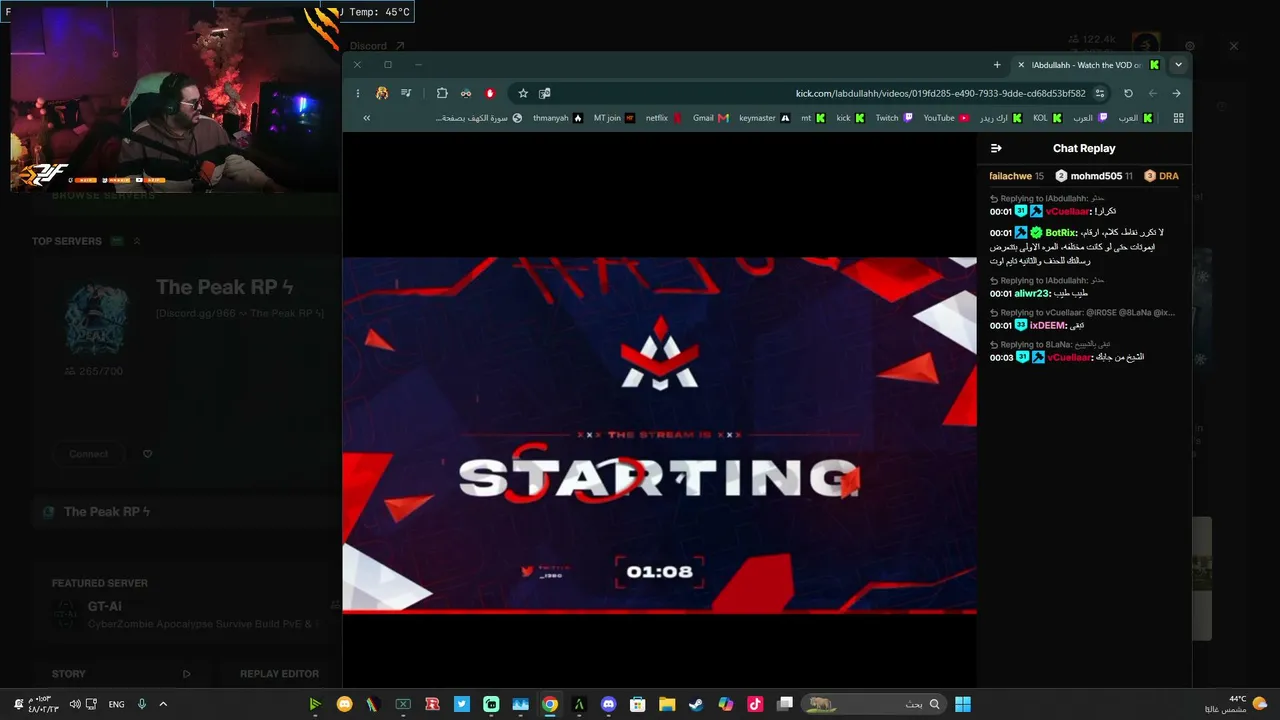1280x720 pixels.
Task: Open Steam from the taskbar
Action: [696, 704]
